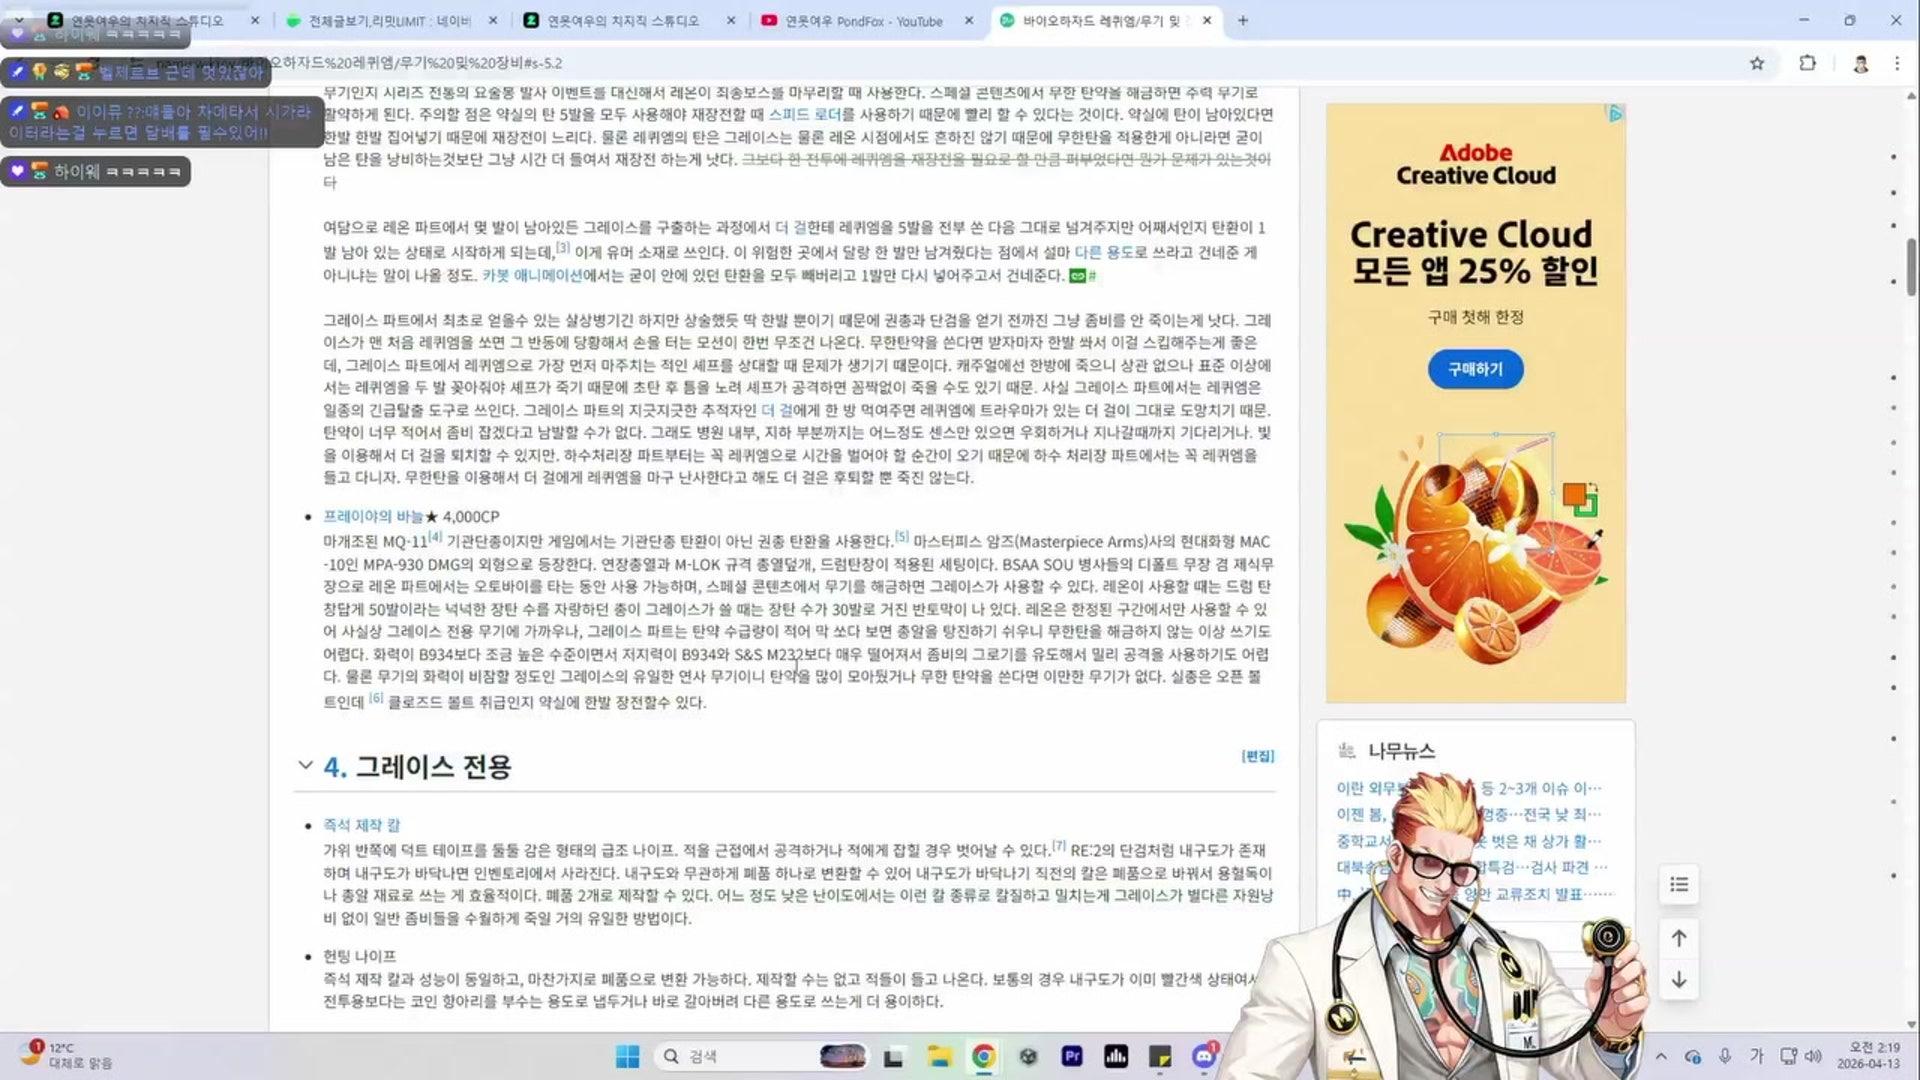Expand hidden system tray icons
The image size is (1920, 1080).
[1662, 1055]
